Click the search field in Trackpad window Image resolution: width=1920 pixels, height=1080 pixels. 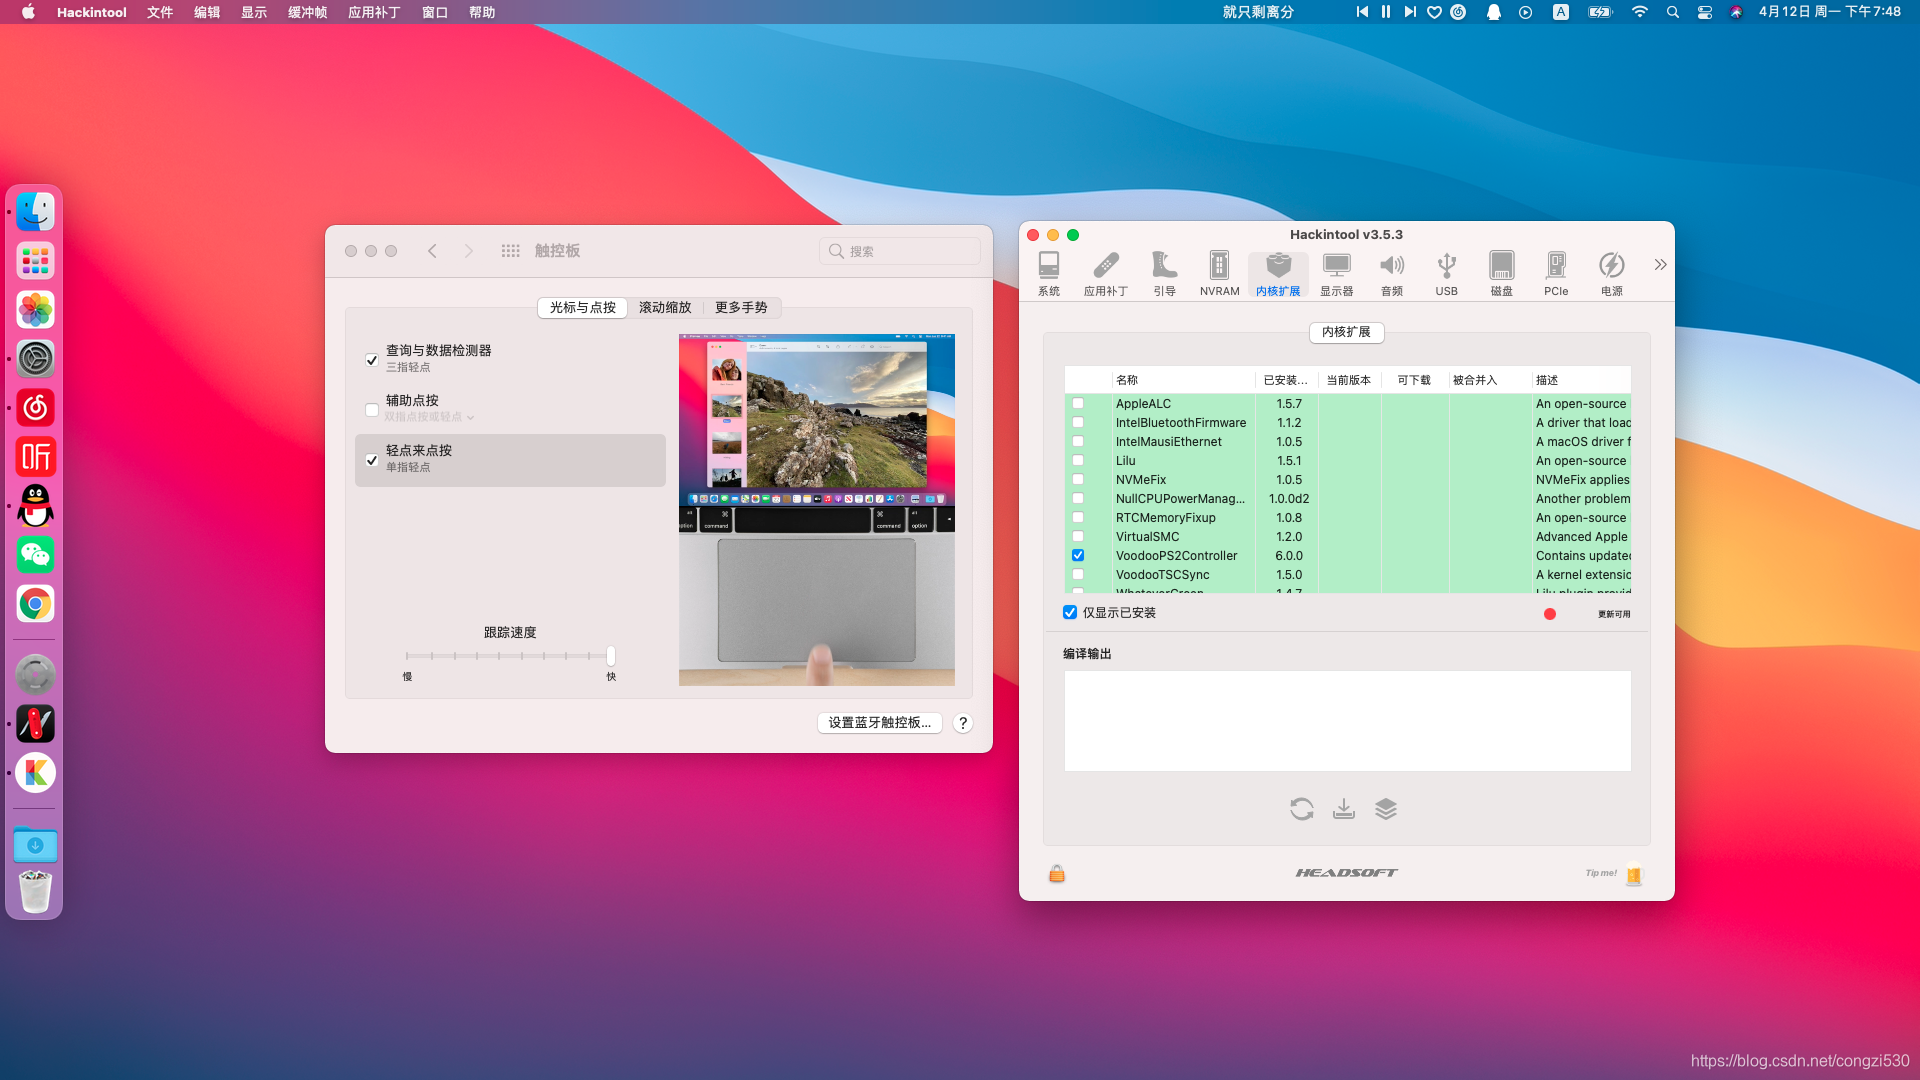point(899,251)
